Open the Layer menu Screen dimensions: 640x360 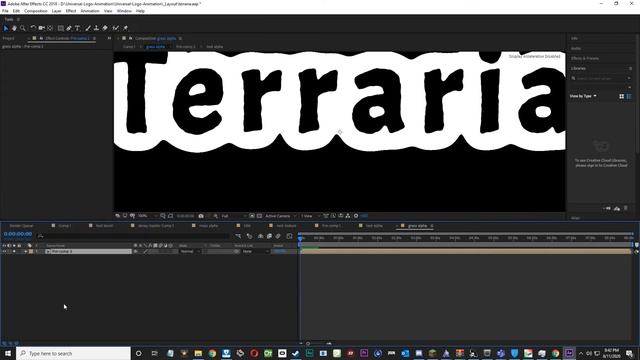point(56,11)
